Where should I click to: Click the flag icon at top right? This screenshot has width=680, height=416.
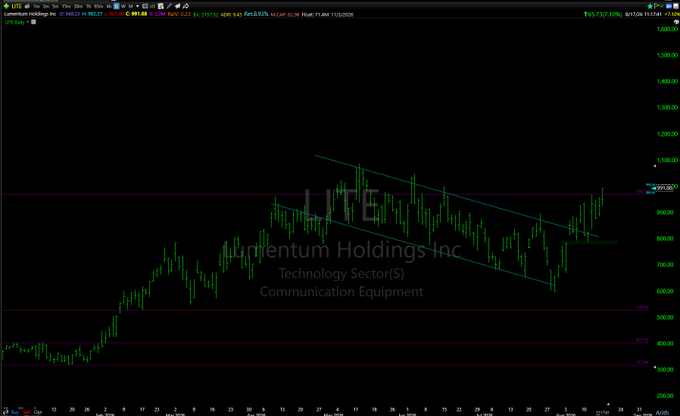point(657,6)
